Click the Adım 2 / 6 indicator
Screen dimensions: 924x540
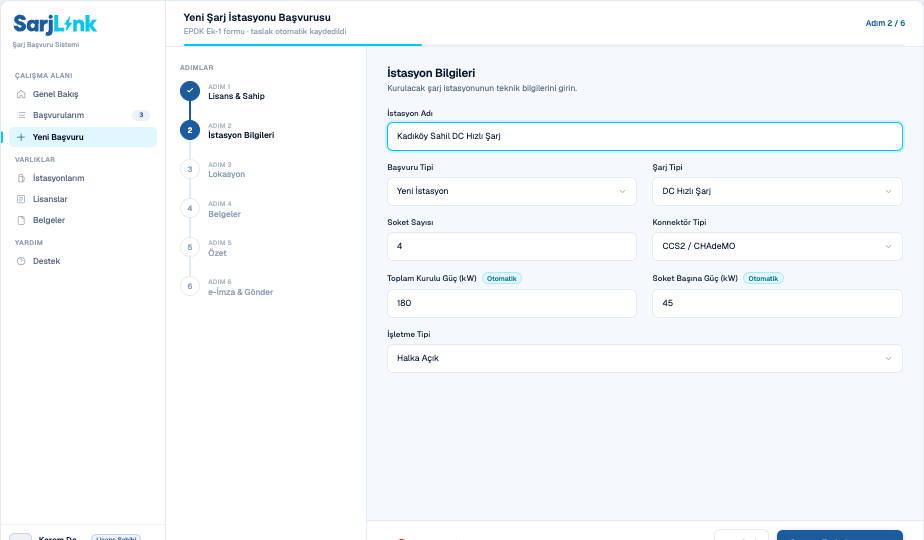[885, 23]
